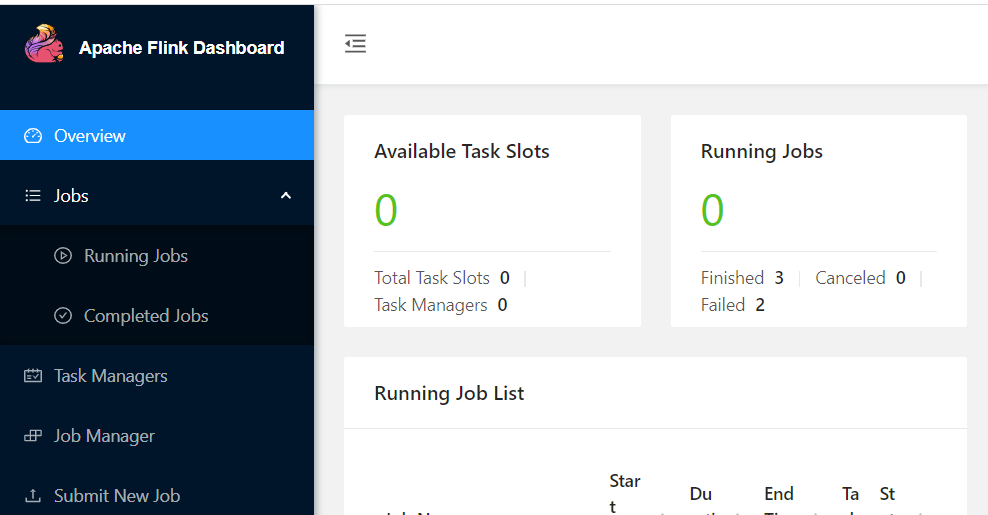Click the Job Manager blocks icon

[x=33, y=436]
